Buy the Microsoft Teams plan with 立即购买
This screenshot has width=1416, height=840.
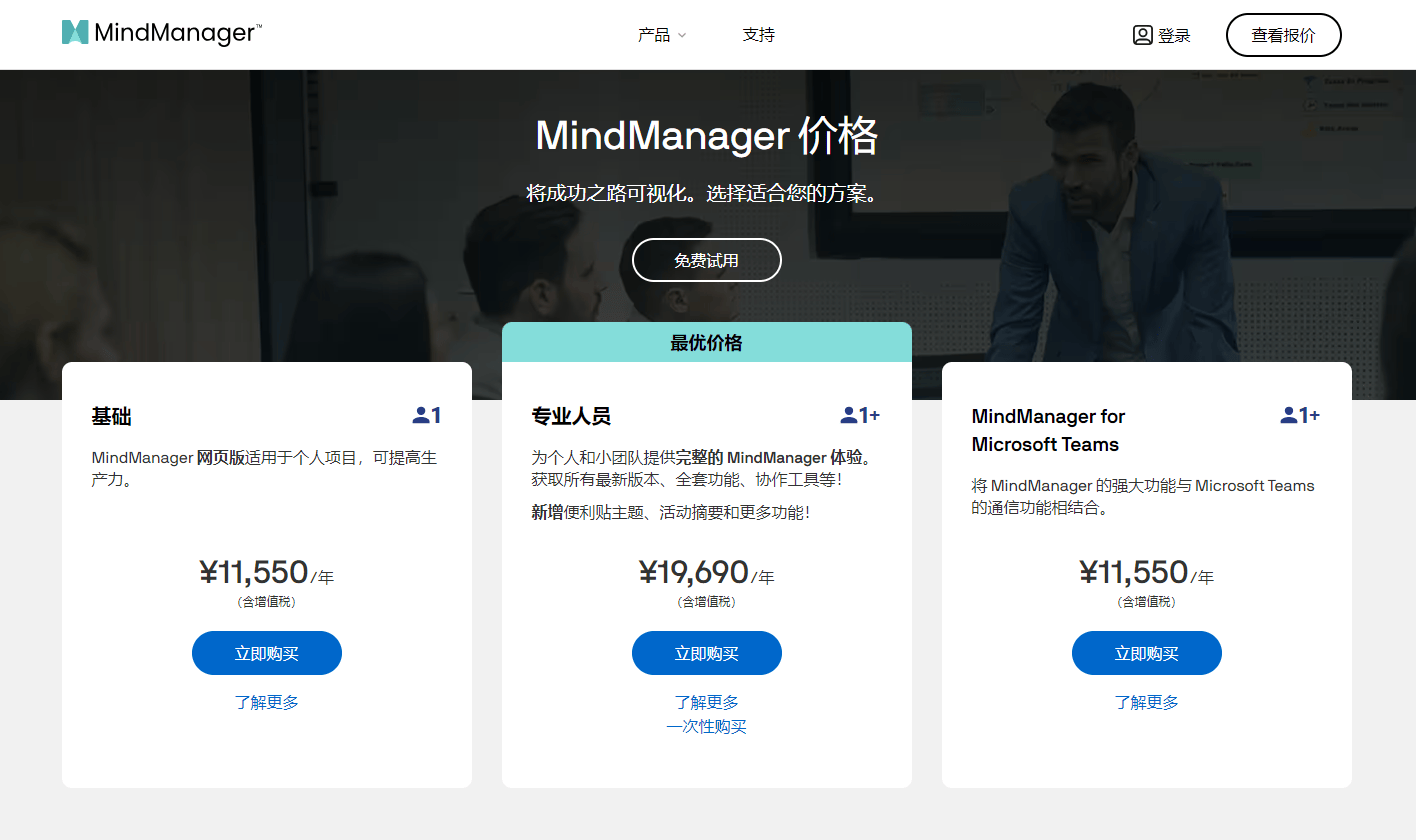click(1147, 653)
